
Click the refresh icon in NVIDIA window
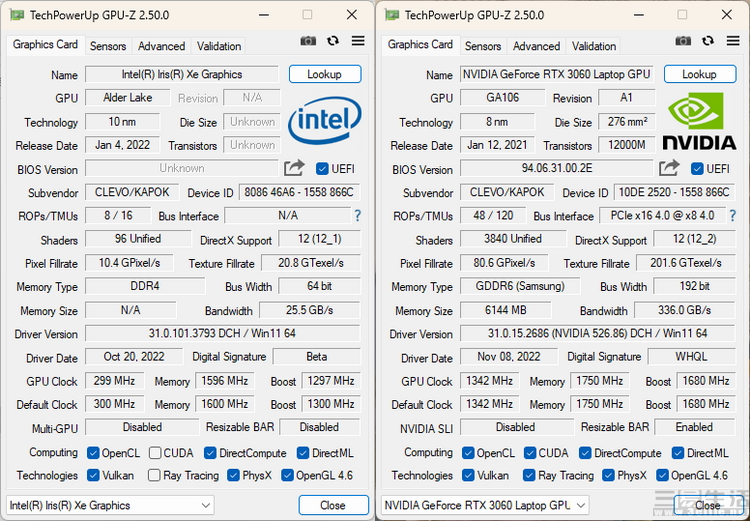point(708,41)
